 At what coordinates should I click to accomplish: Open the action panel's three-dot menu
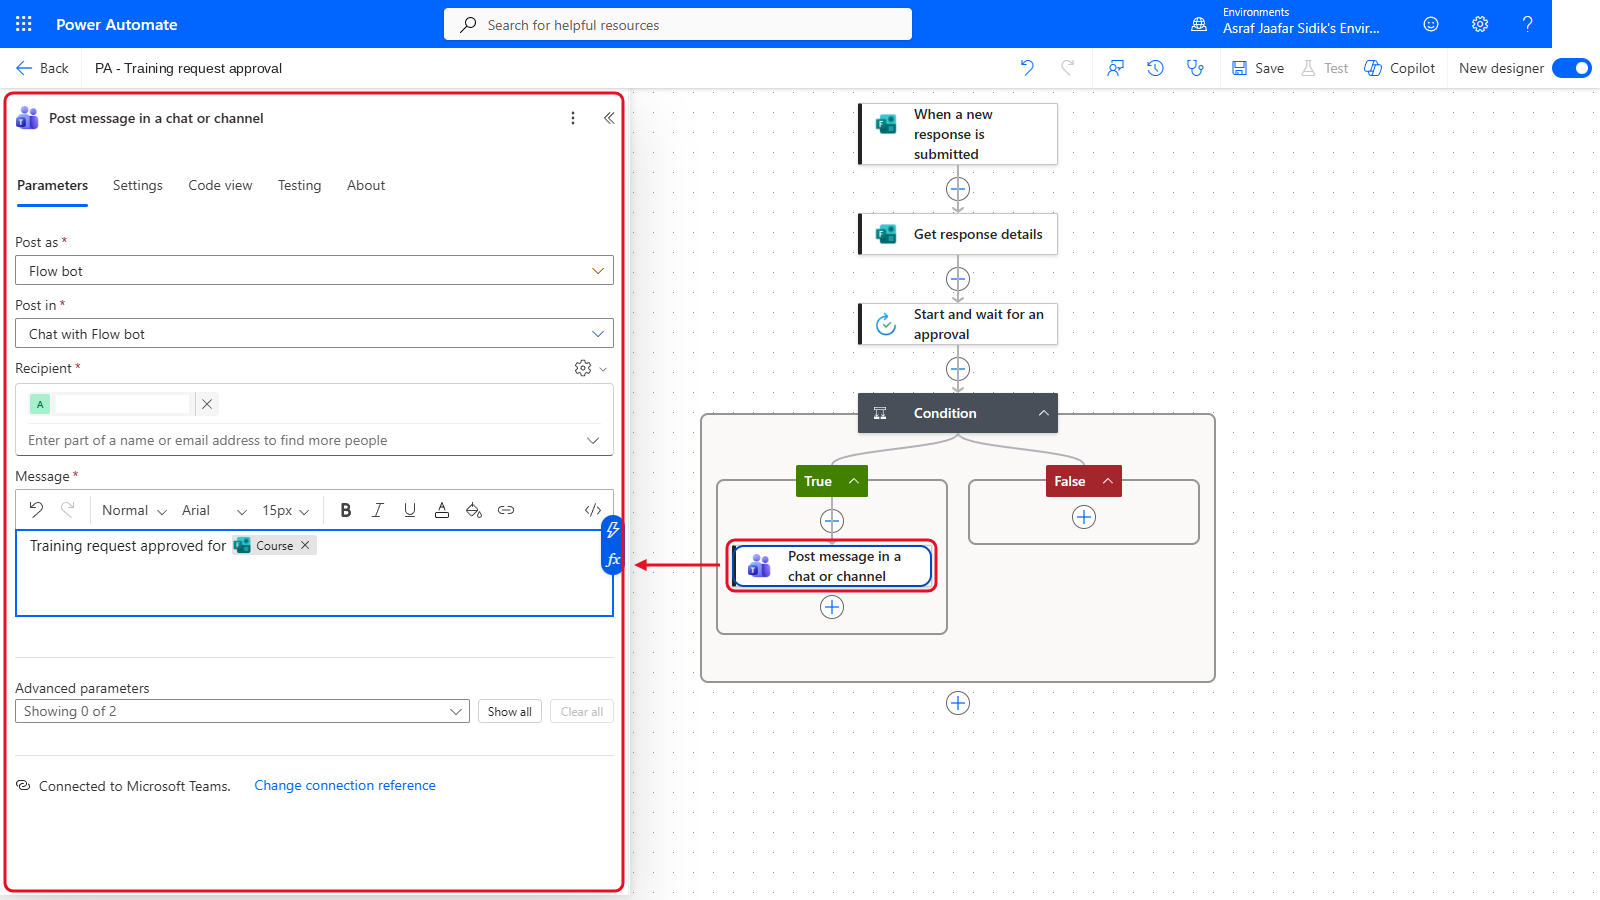pyautogui.click(x=573, y=118)
